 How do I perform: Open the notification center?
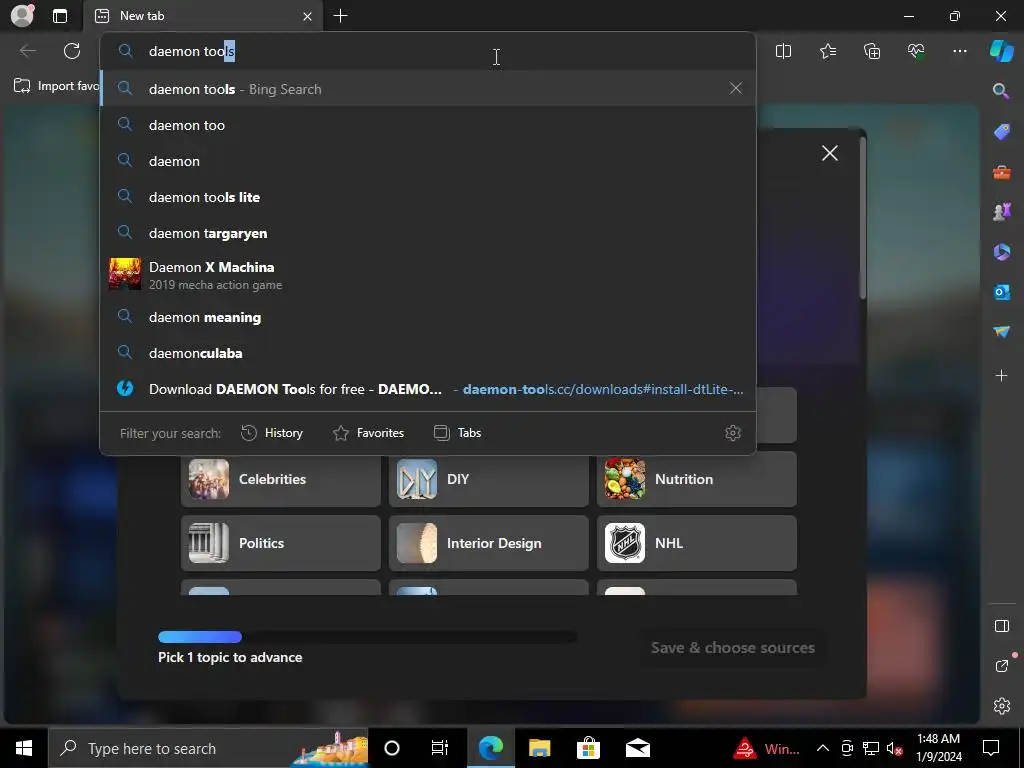point(991,748)
